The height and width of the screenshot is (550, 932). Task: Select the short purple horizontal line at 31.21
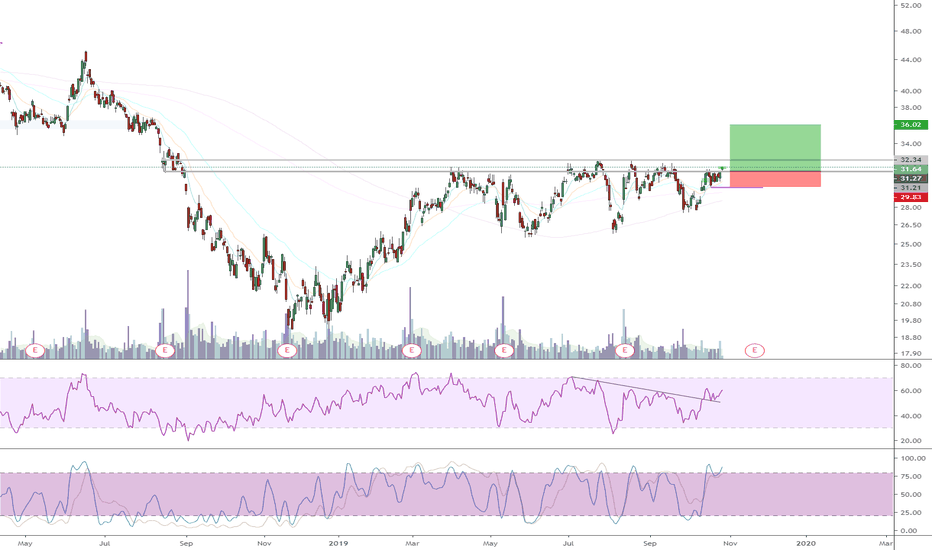click(x=736, y=187)
